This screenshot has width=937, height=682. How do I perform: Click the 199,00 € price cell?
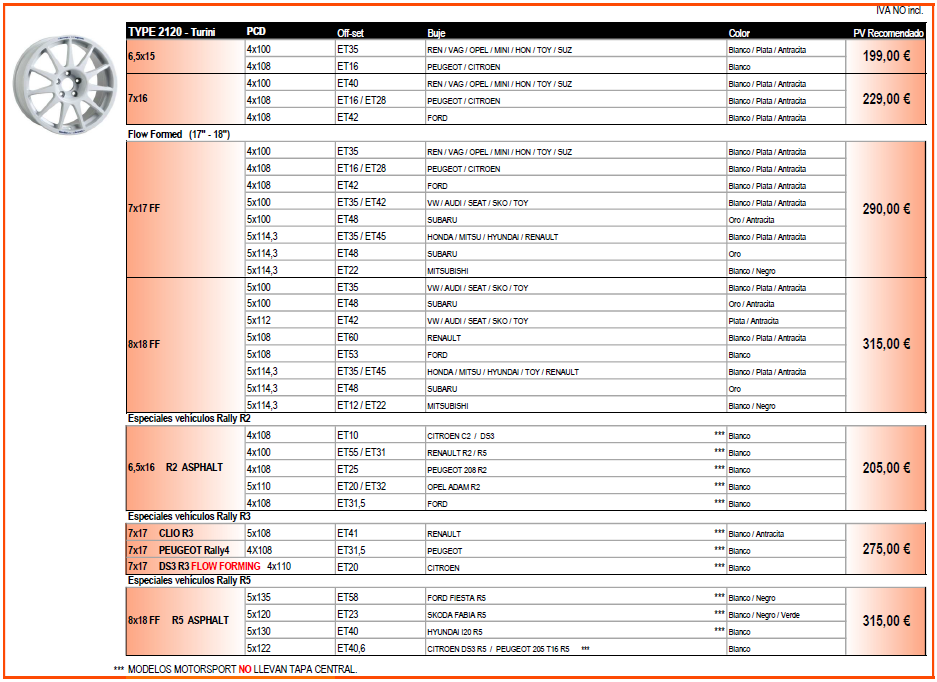tap(885, 57)
